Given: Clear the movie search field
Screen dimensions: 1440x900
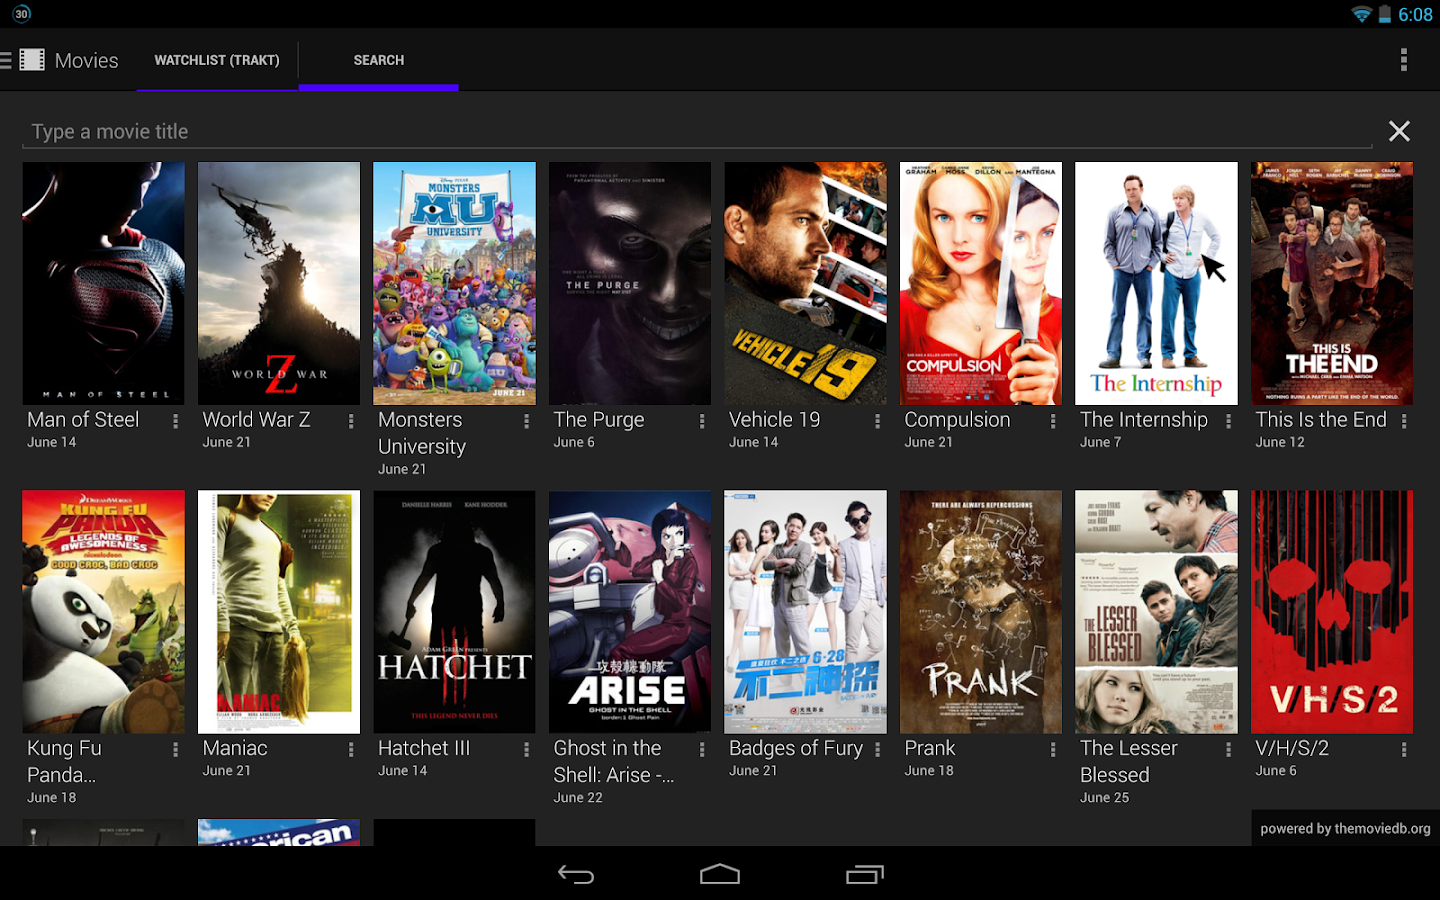Looking at the screenshot, I should [1399, 131].
